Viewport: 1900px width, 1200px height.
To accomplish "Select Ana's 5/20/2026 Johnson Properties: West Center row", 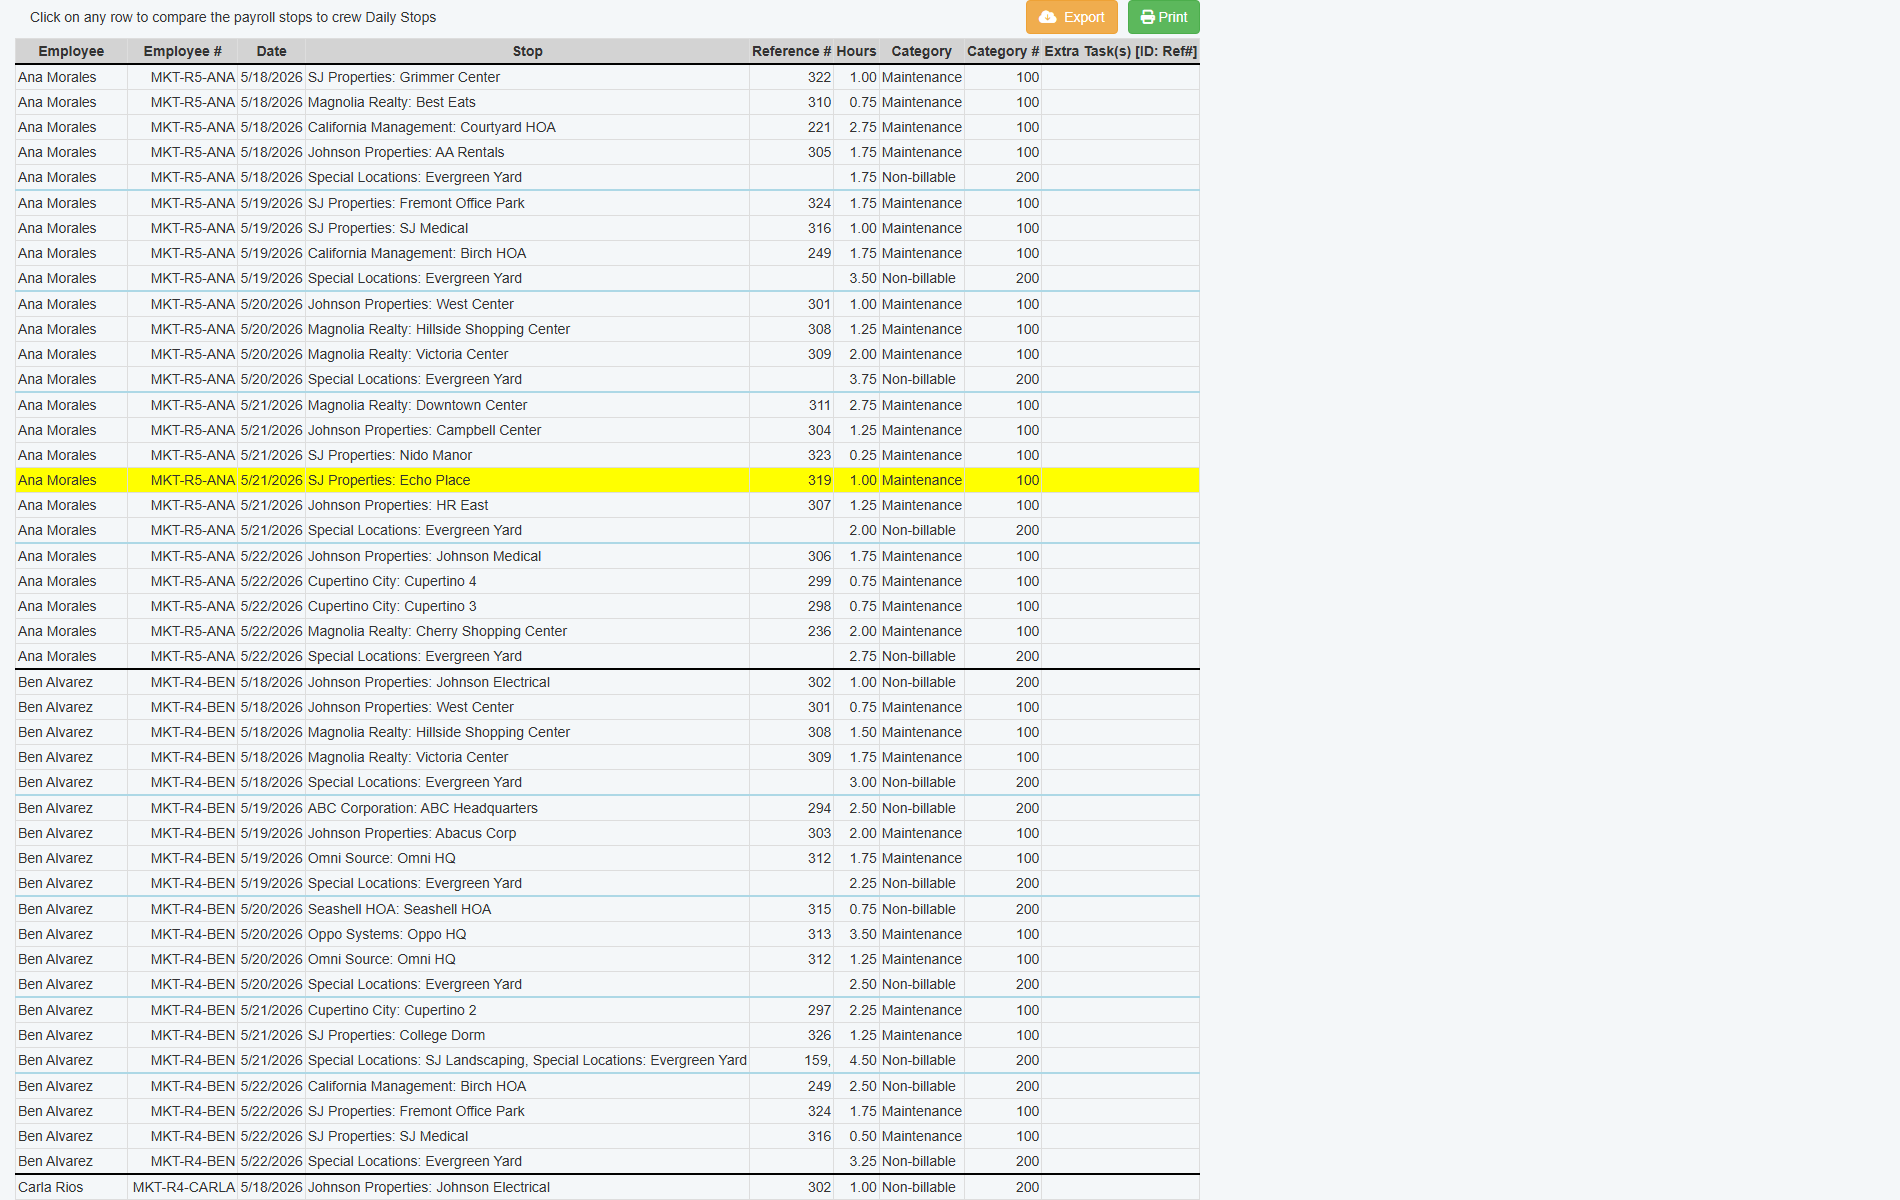I will pos(607,304).
